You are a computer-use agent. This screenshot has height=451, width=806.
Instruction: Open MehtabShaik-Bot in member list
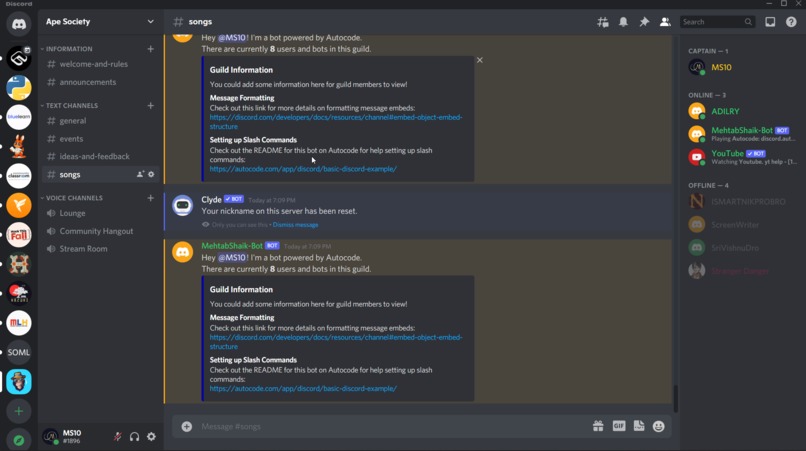tap(742, 134)
